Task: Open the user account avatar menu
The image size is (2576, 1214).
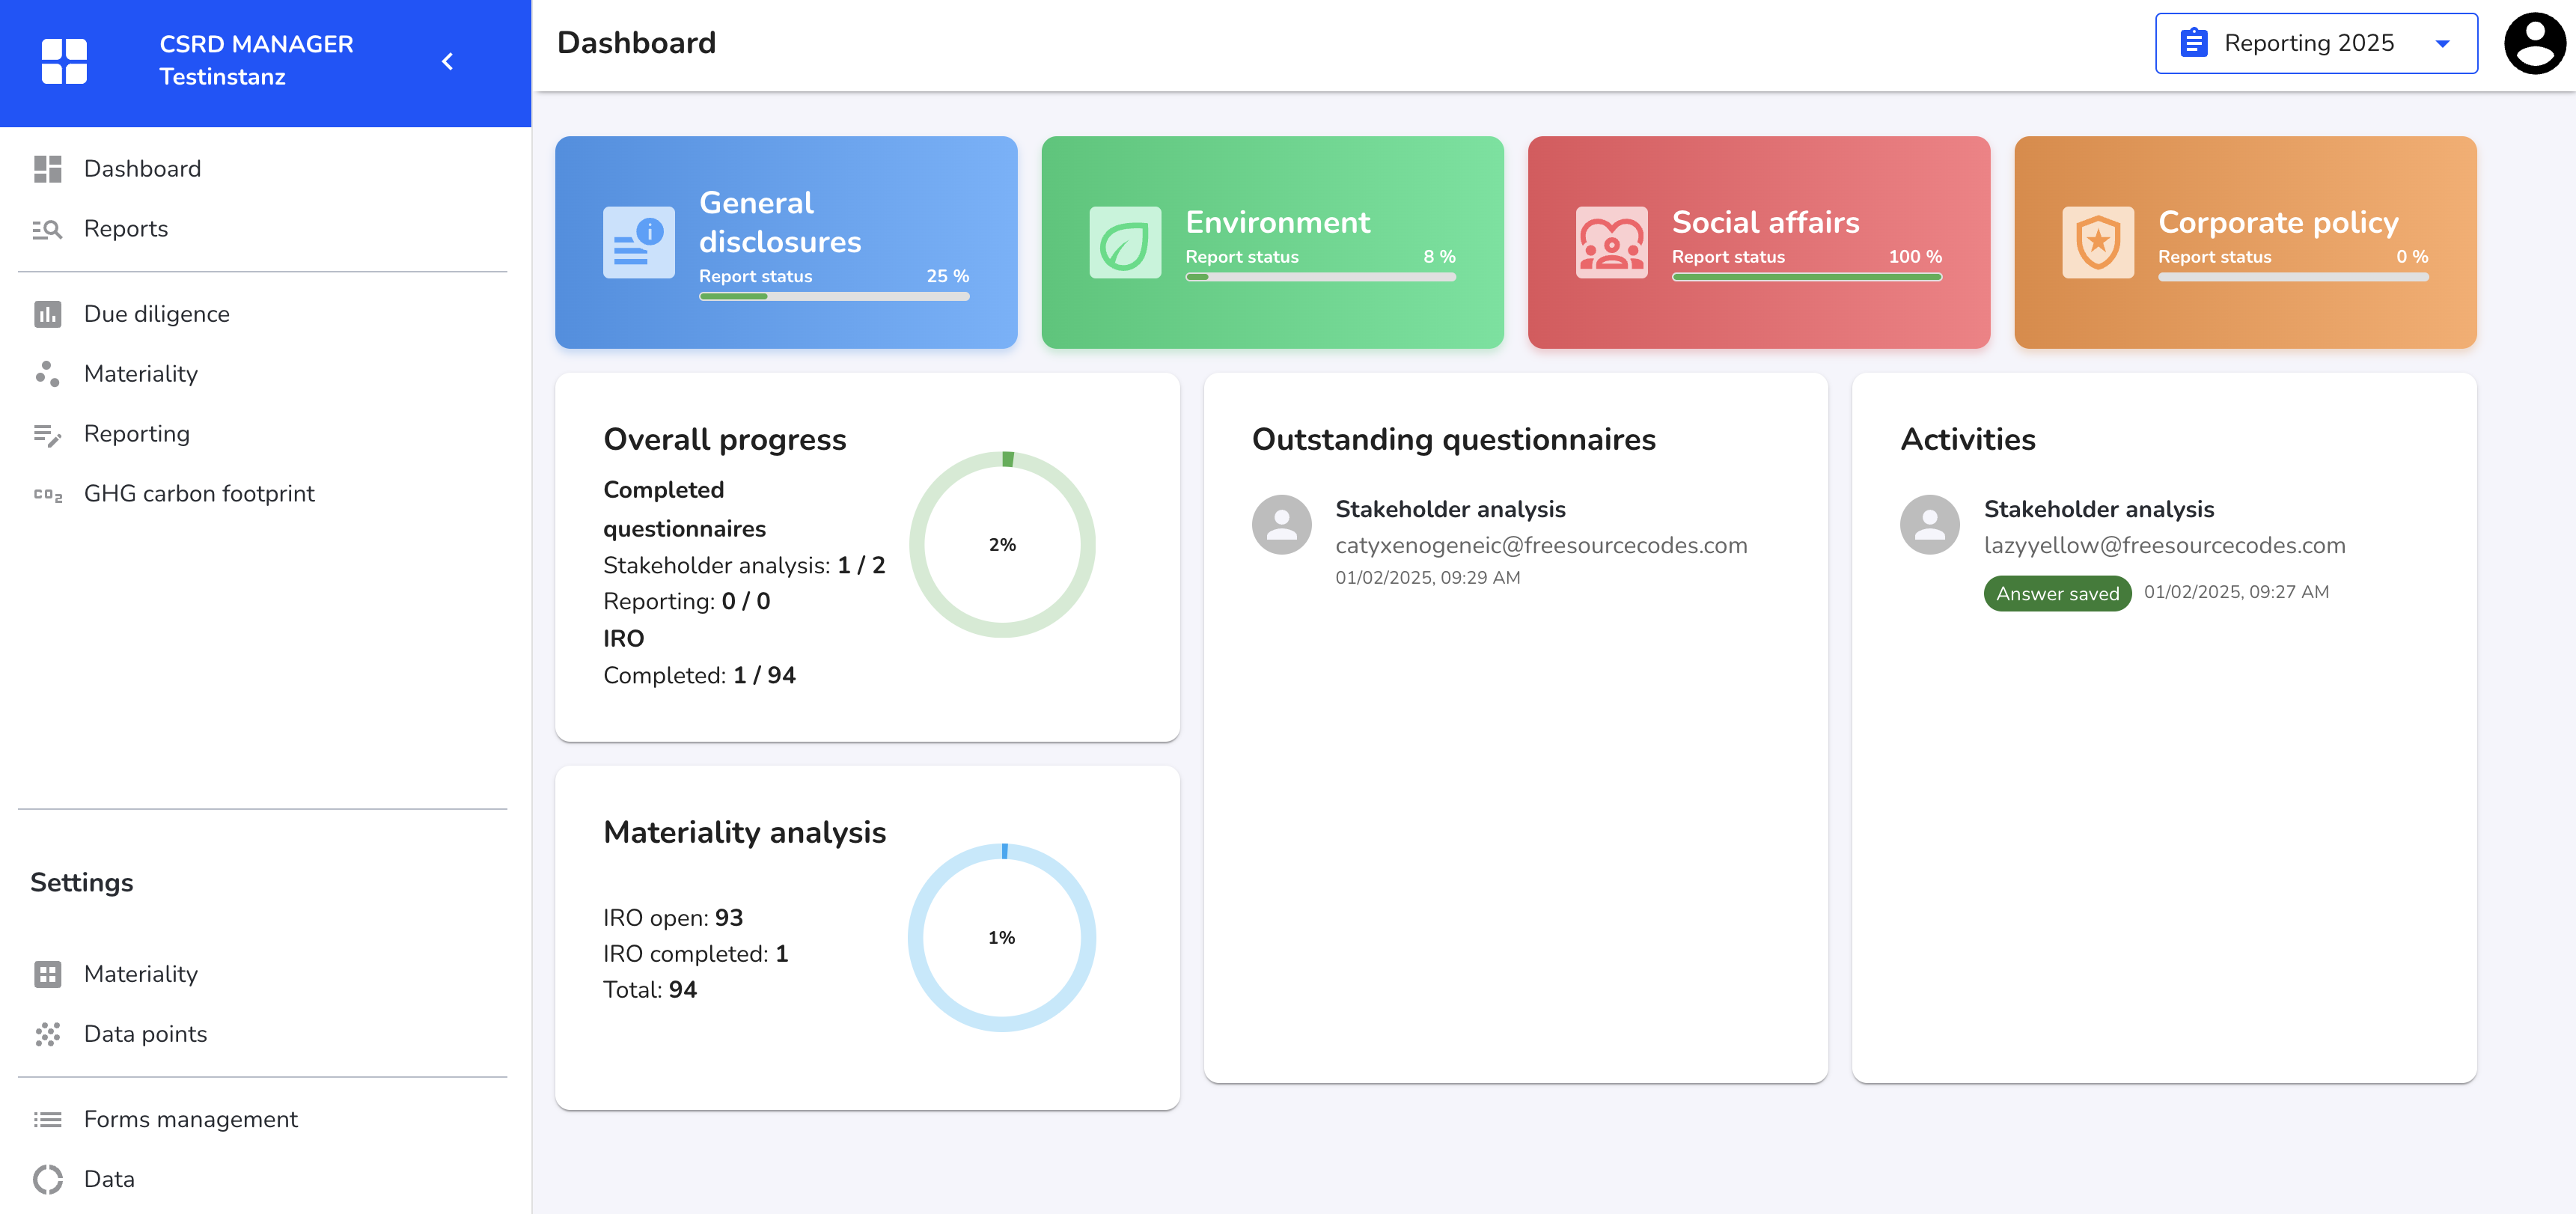Action: click(x=2534, y=43)
